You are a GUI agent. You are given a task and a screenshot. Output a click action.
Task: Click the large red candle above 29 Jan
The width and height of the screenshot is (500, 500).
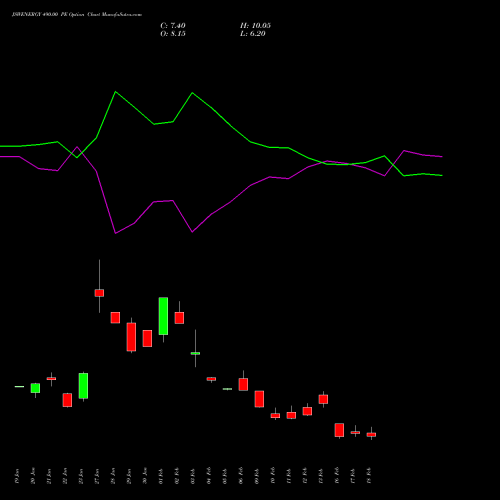(x=131, y=337)
